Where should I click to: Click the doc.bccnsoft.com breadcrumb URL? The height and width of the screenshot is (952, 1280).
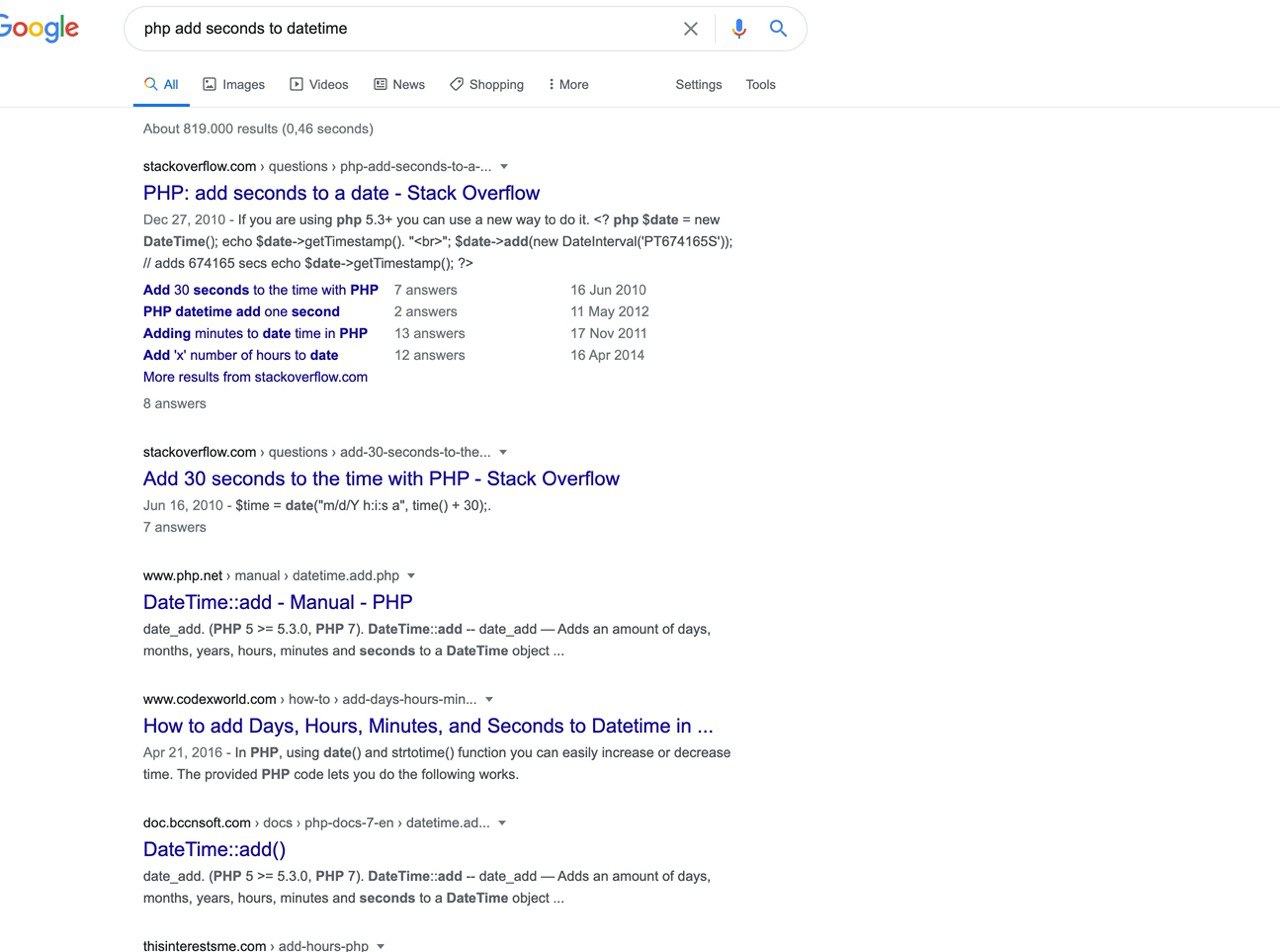[x=316, y=824]
